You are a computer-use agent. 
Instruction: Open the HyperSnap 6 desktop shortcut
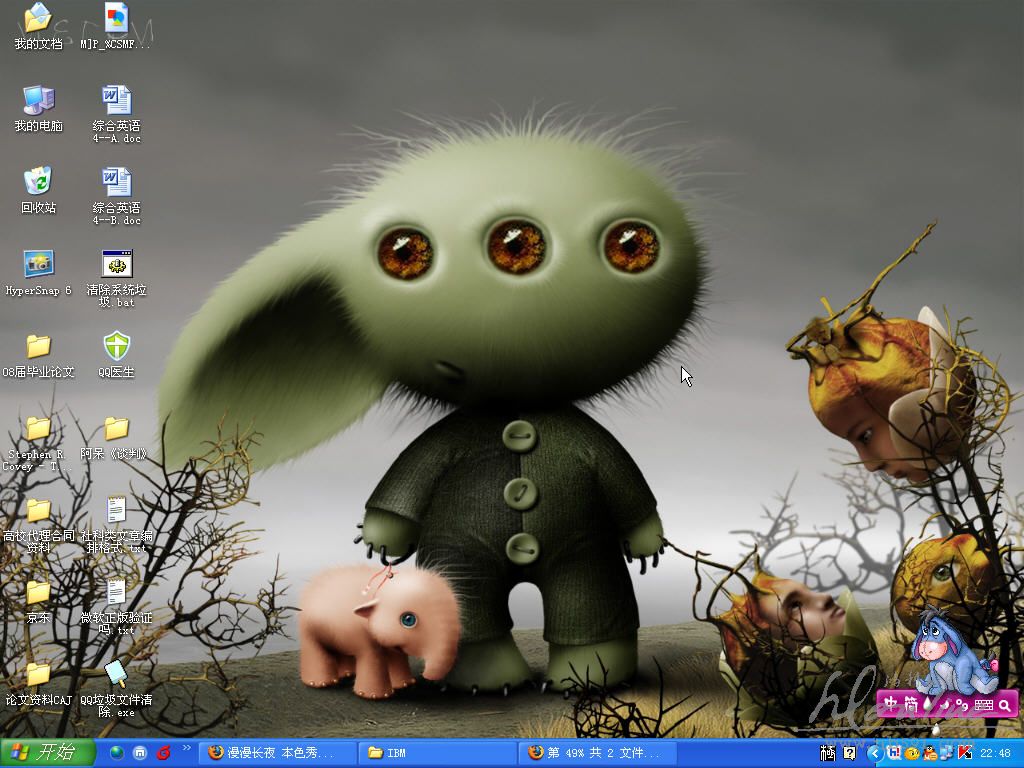[x=38, y=265]
